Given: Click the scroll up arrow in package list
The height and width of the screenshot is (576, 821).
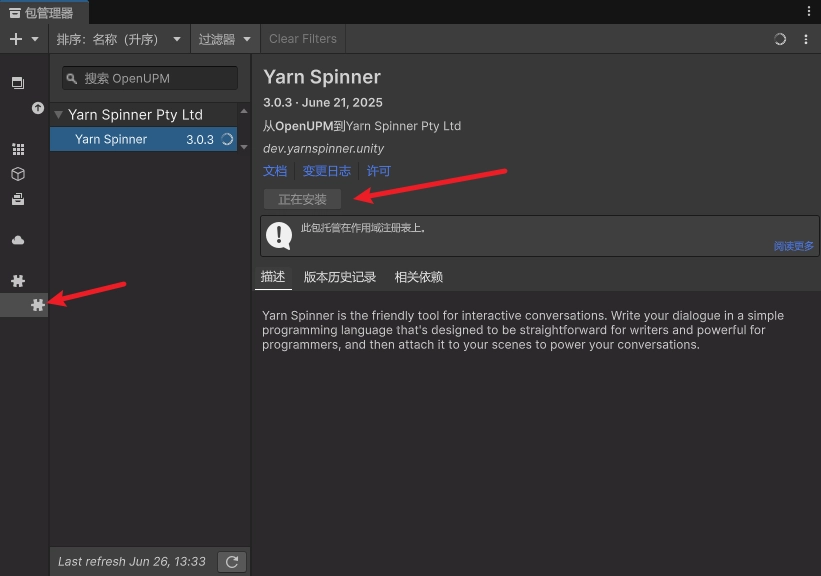Looking at the screenshot, I should [244, 111].
